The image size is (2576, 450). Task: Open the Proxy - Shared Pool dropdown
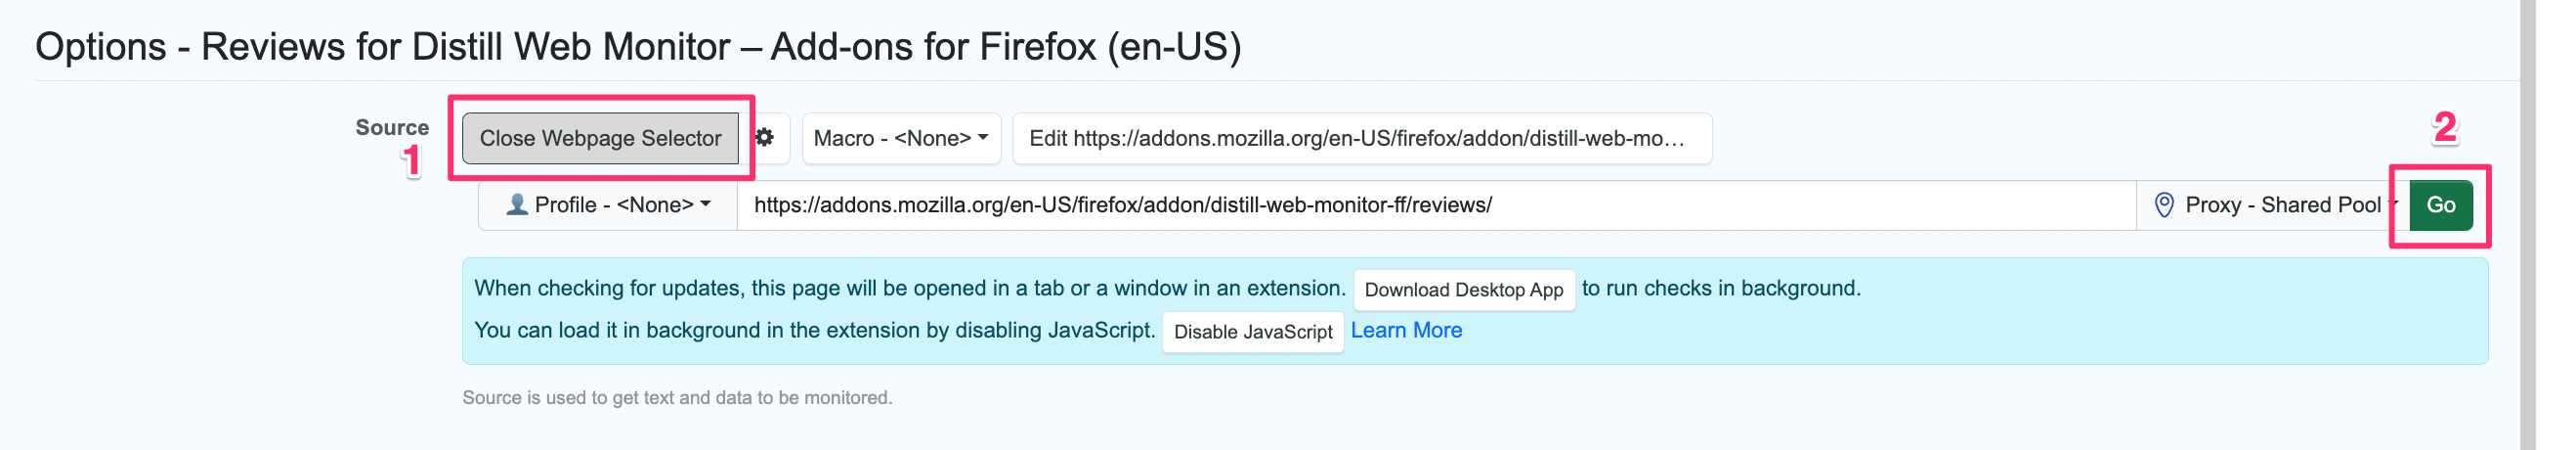pos(2282,205)
